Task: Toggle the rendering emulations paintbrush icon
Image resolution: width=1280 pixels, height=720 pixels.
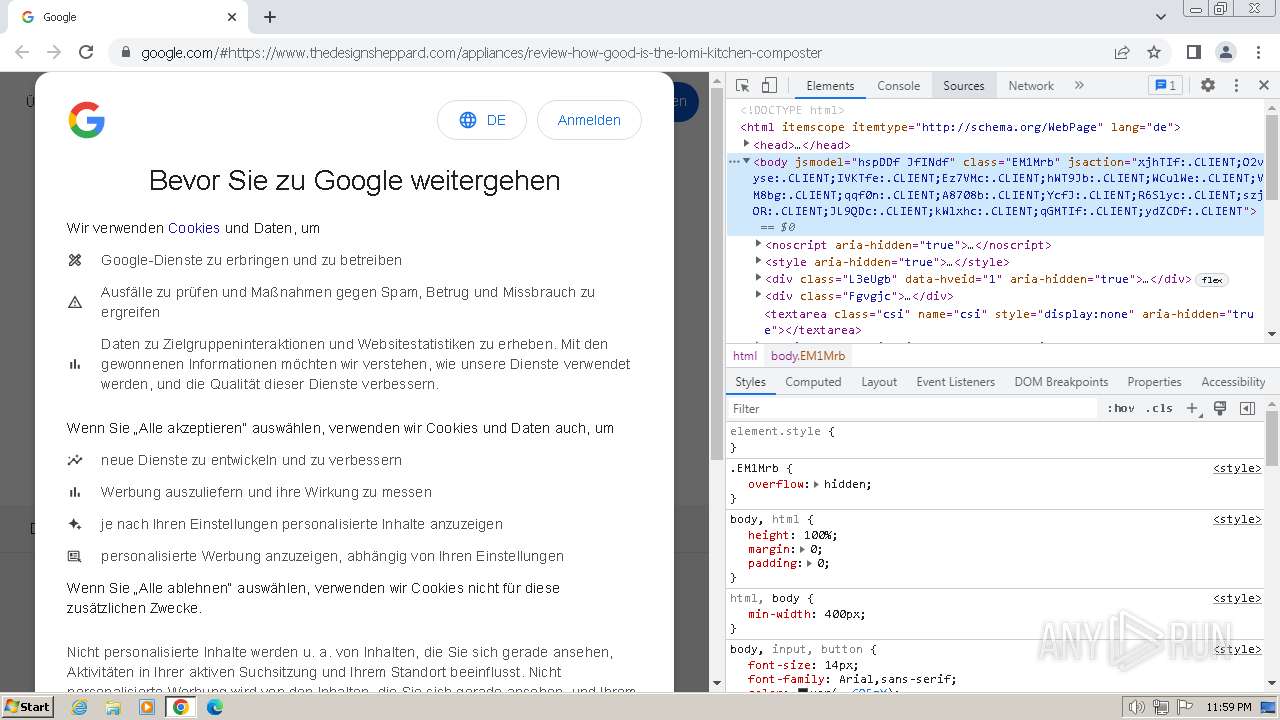Action: [x=1220, y=408]
